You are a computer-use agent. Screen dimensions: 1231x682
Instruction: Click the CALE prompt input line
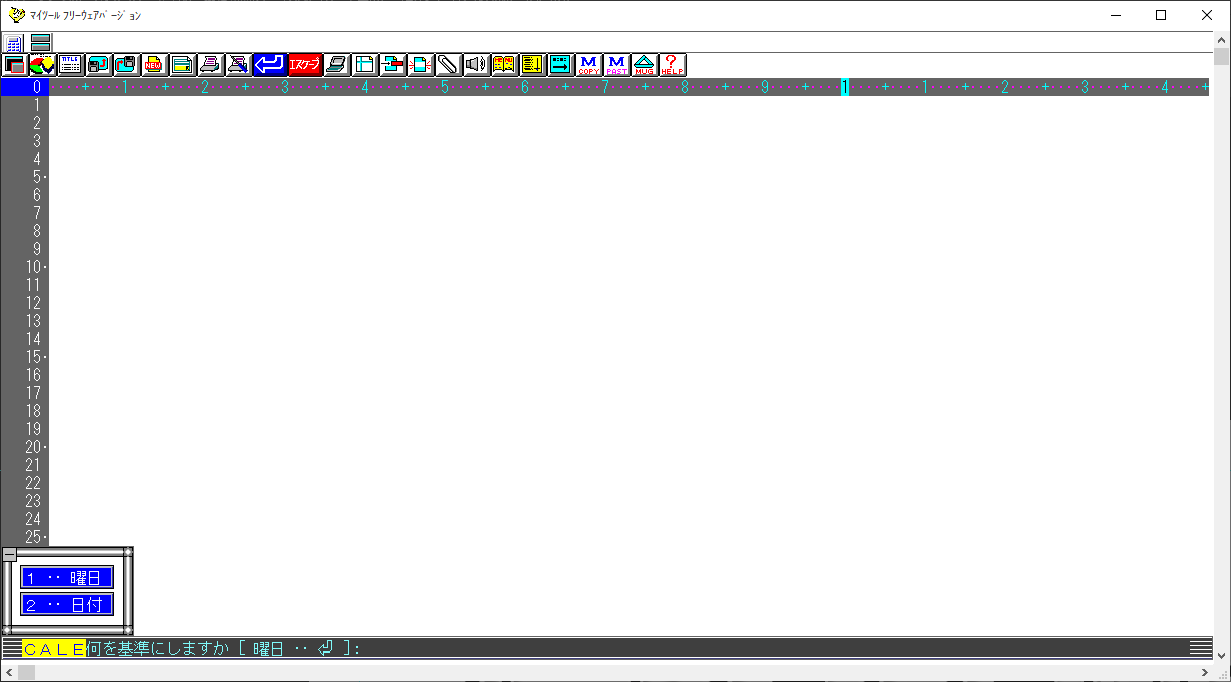(x=600, y=648)
